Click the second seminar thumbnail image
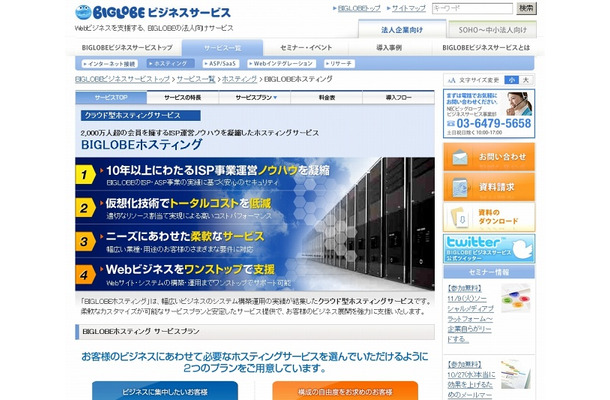 pyautogui.click(x=515, y=374)
